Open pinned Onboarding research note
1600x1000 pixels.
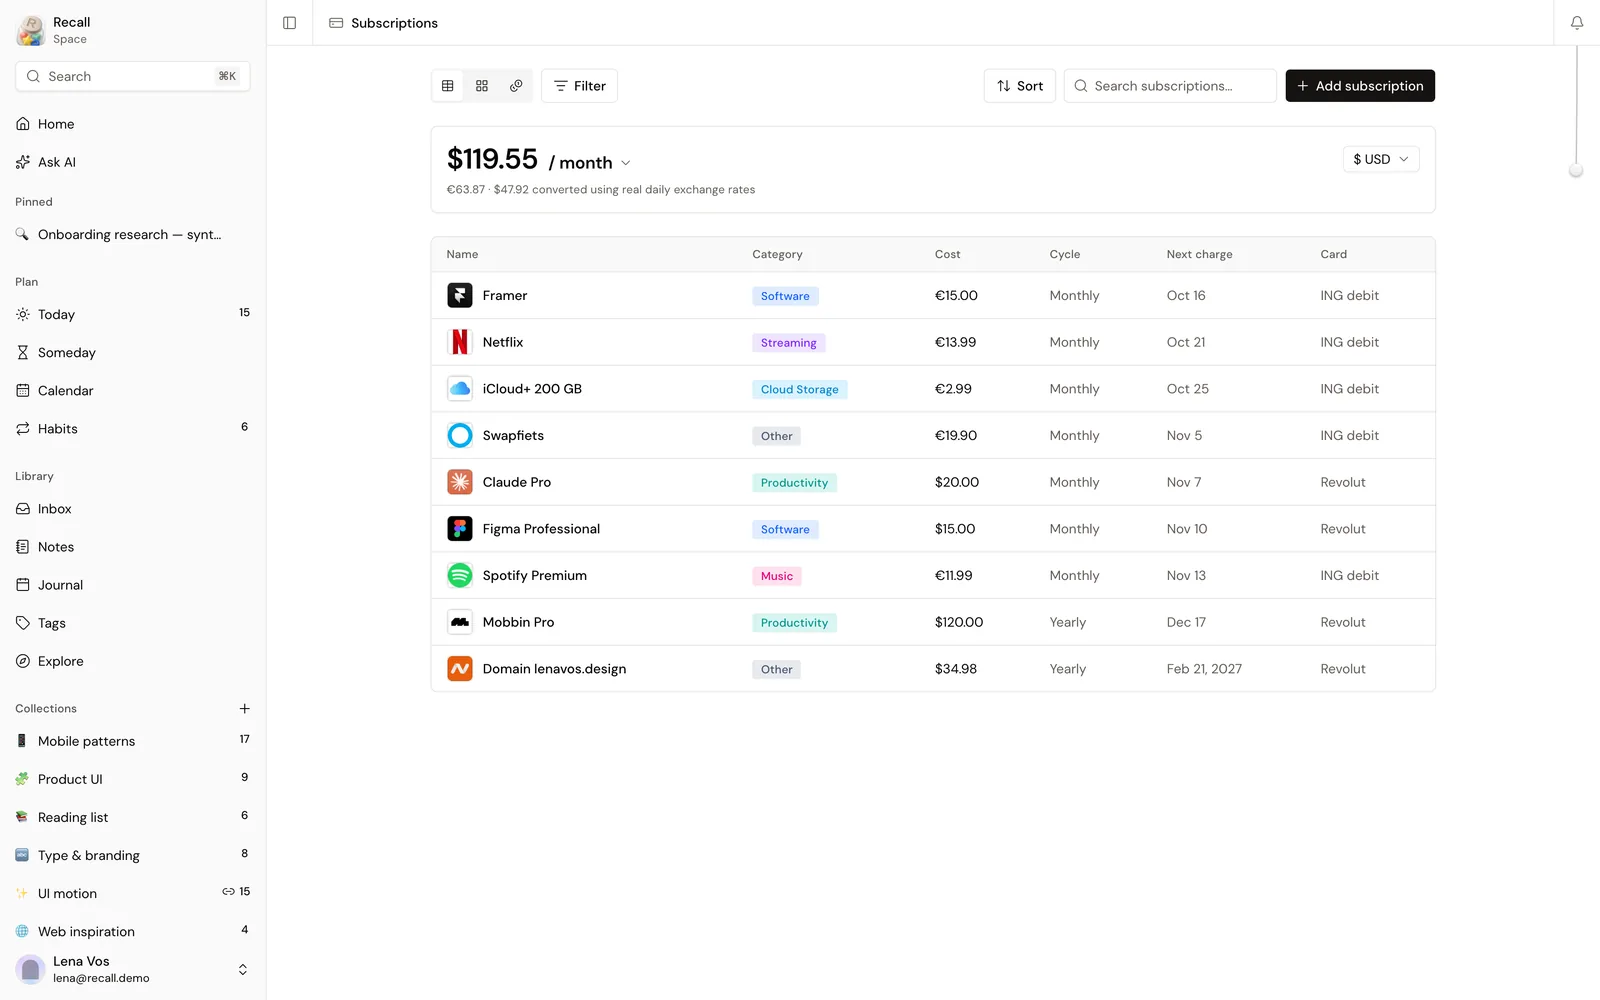(133, 235)
